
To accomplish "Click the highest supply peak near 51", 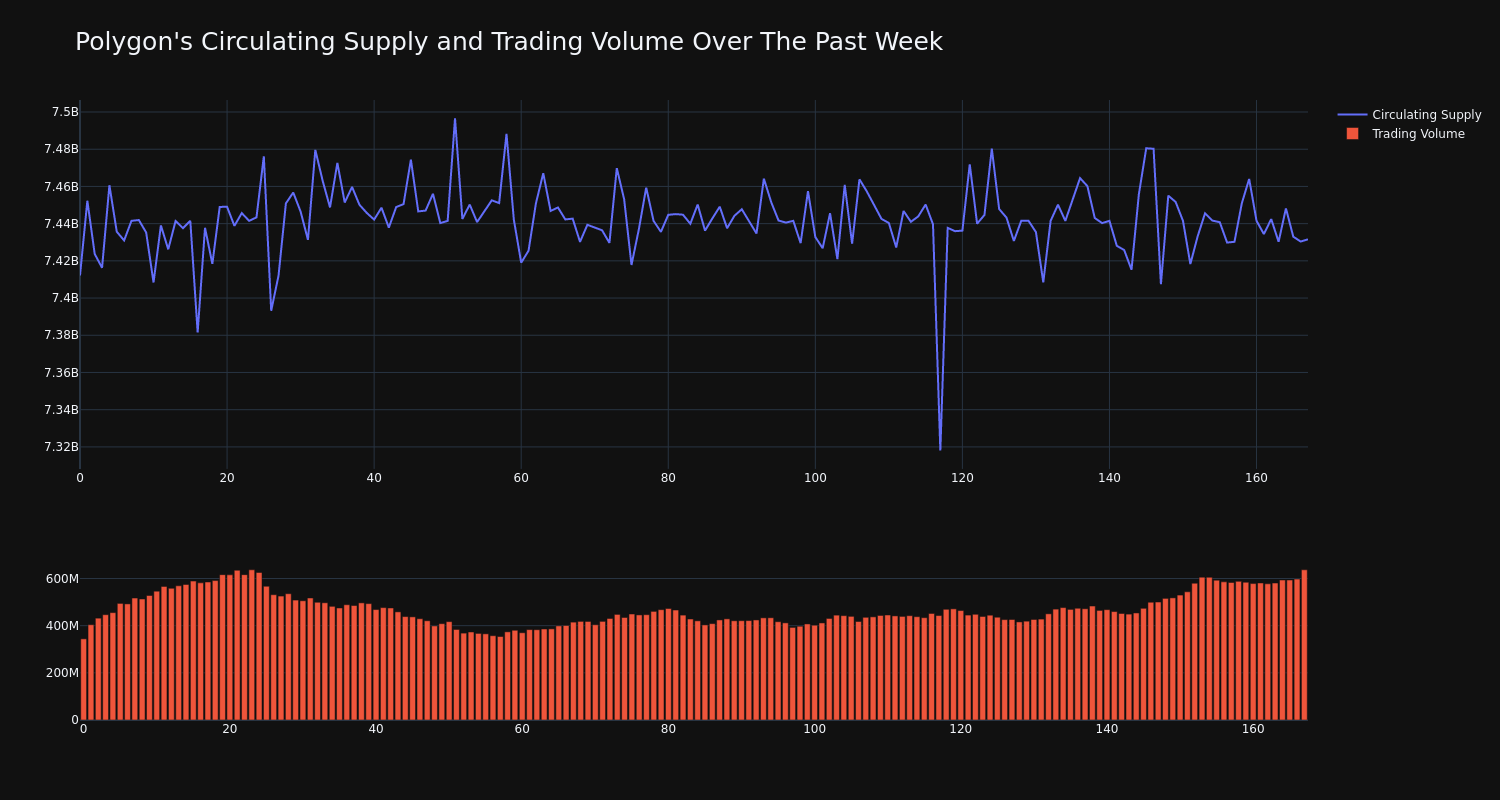I will click(455, 119).
